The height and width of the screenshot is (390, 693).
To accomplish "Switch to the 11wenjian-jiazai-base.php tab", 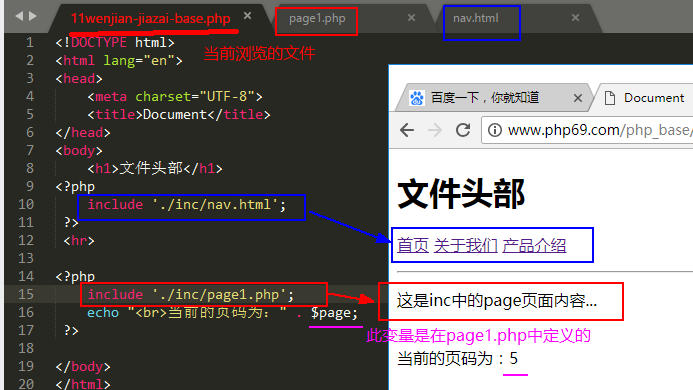I will point(150,19).
